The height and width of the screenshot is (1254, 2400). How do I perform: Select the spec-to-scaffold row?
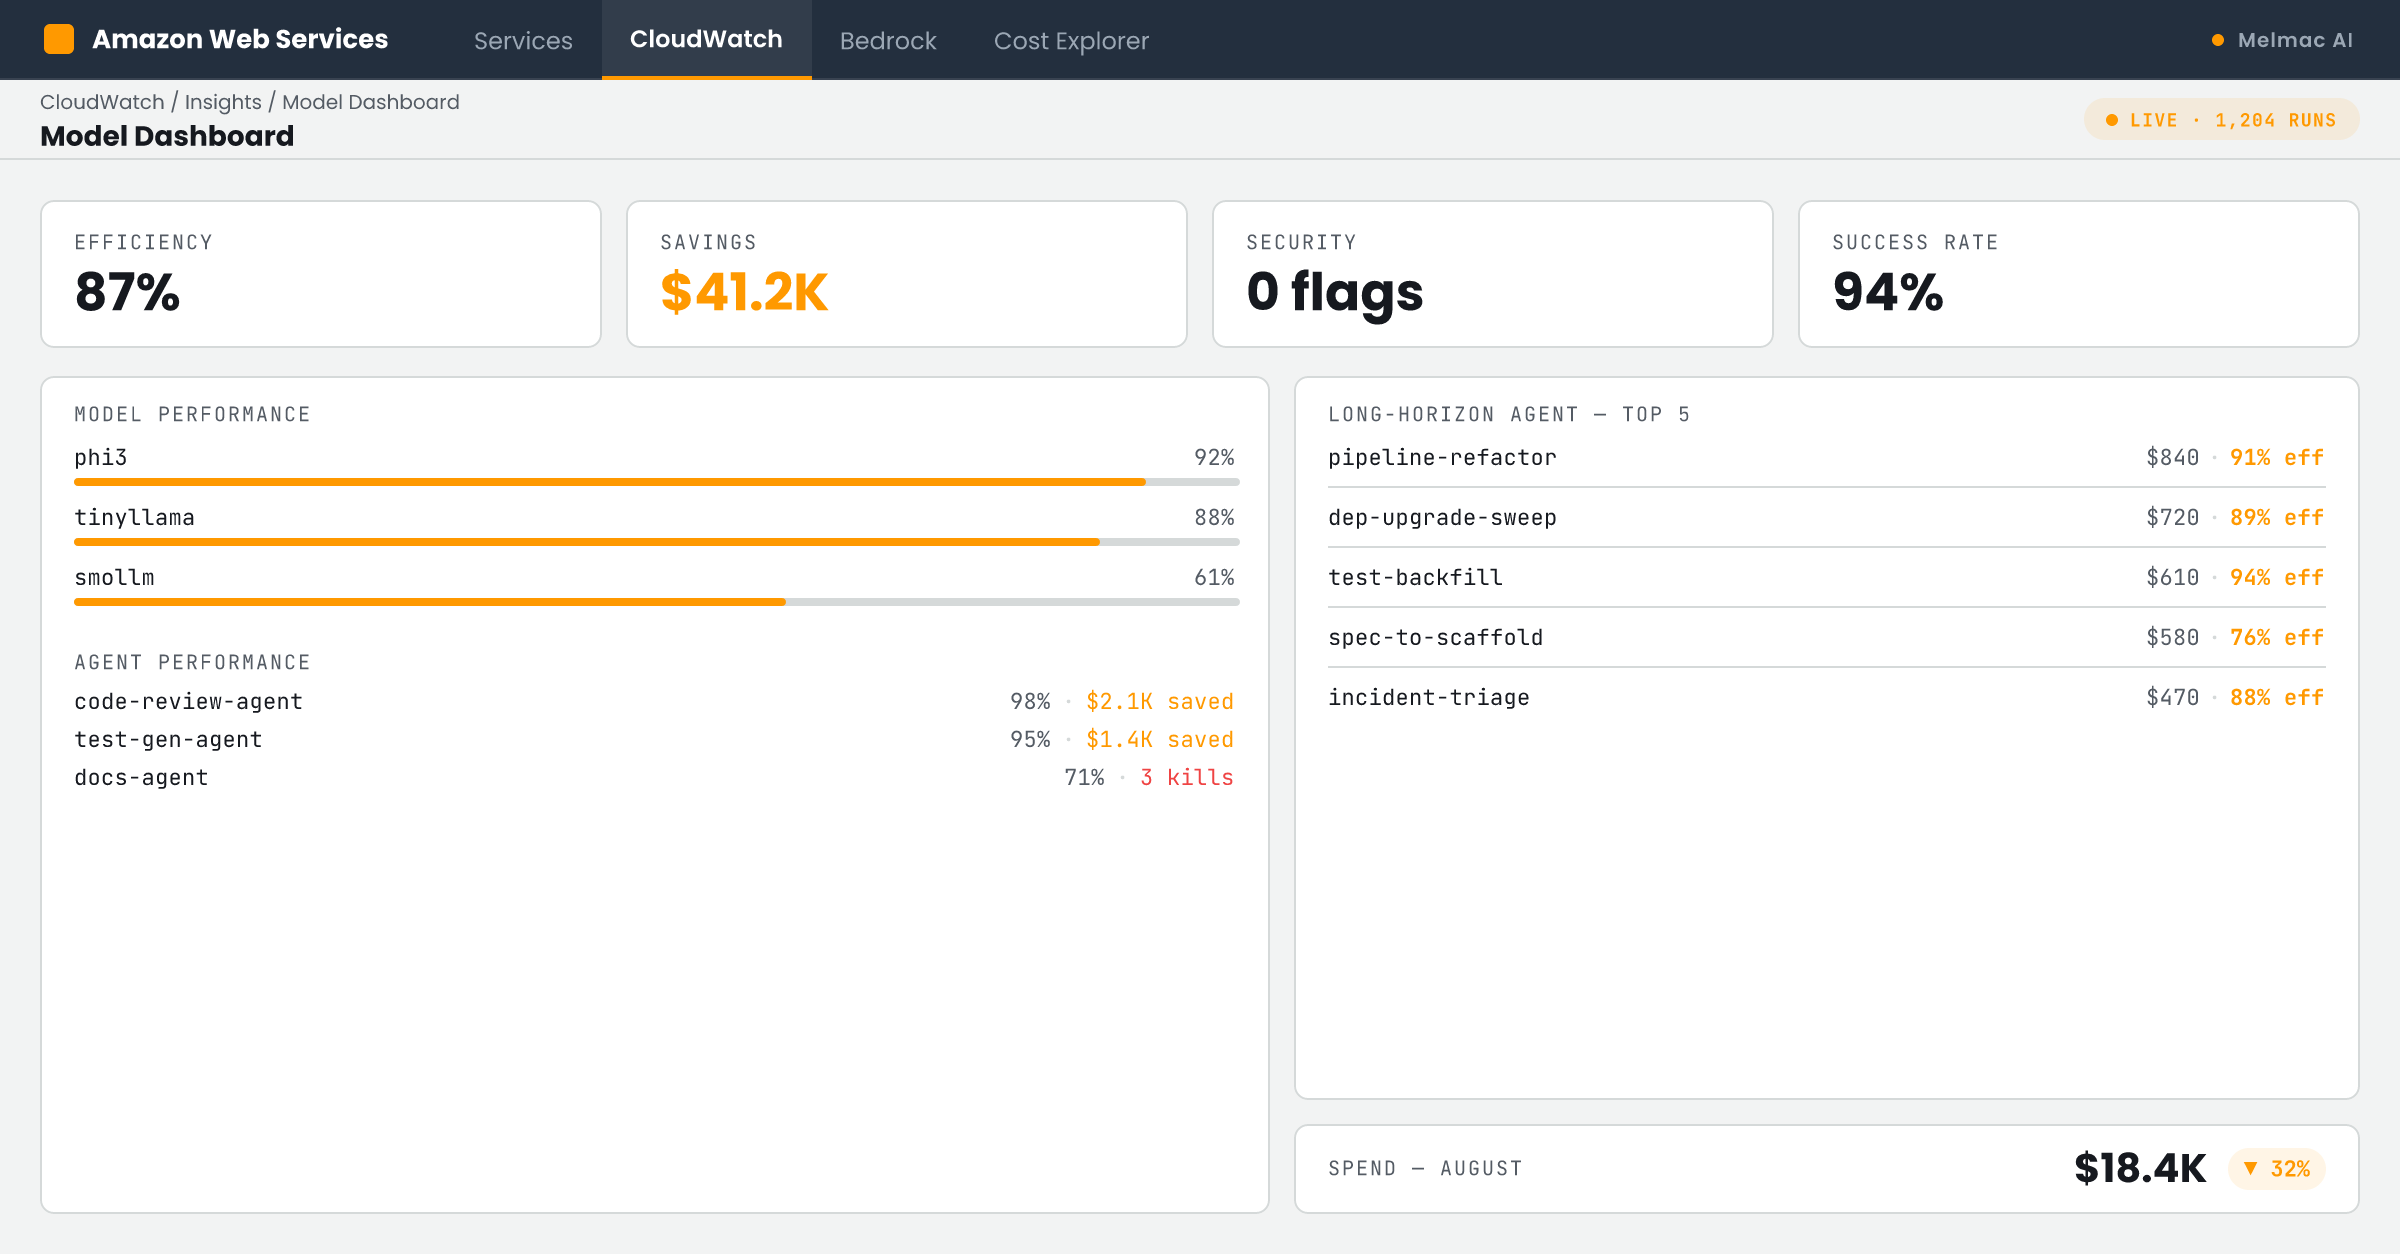1826,638
